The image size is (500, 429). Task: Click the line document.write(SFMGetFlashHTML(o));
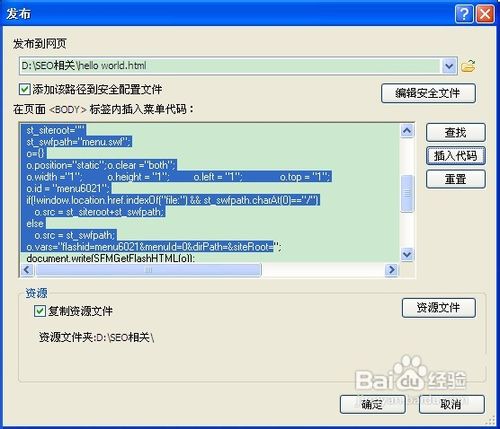(x=110, y=258)
